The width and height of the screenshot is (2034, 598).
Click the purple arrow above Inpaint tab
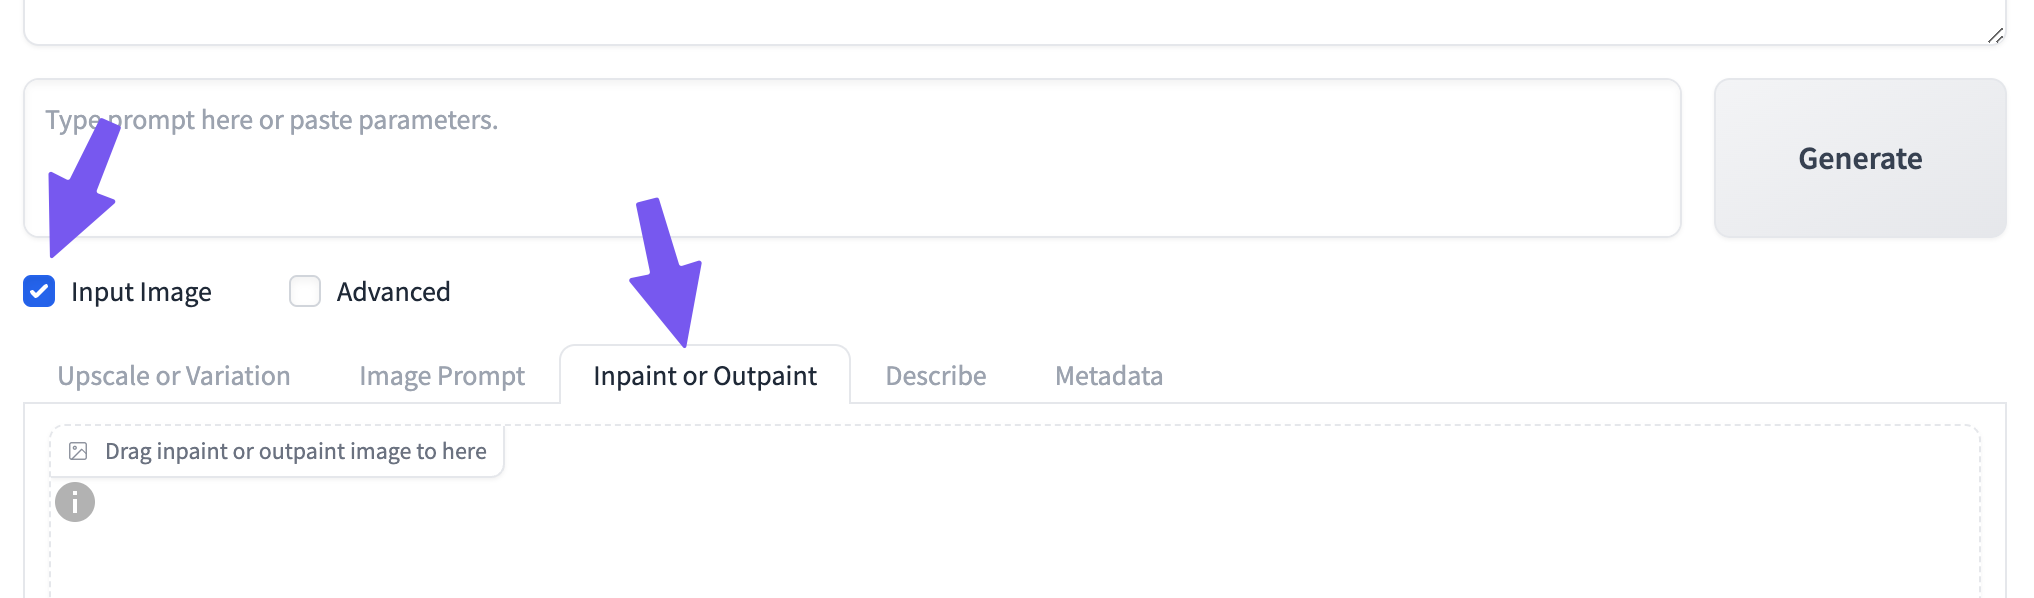pos(667,272)
